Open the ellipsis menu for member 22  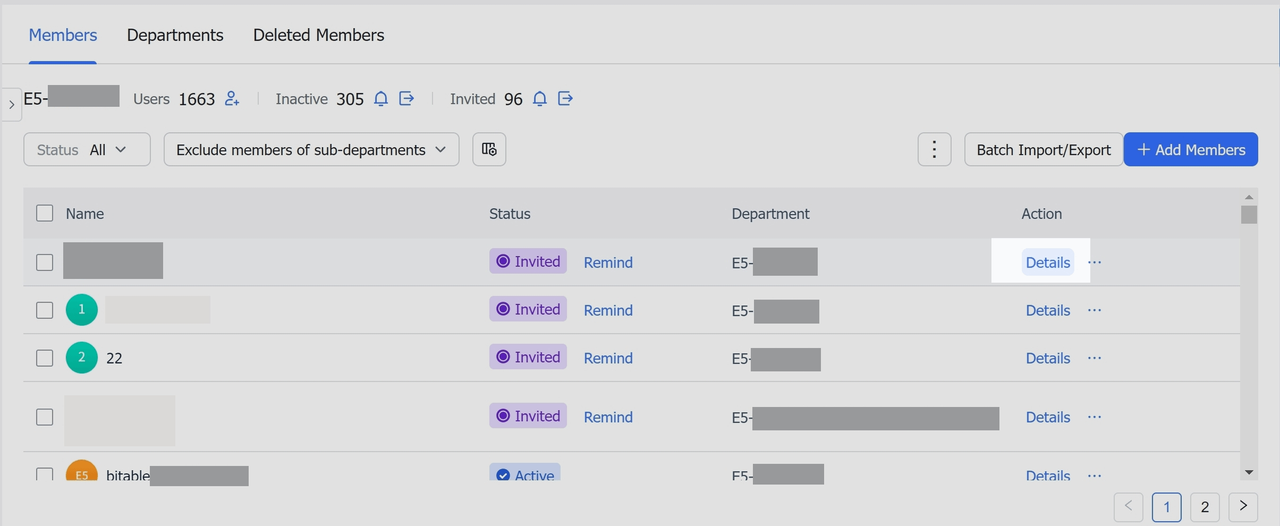tap(1094, 358)
